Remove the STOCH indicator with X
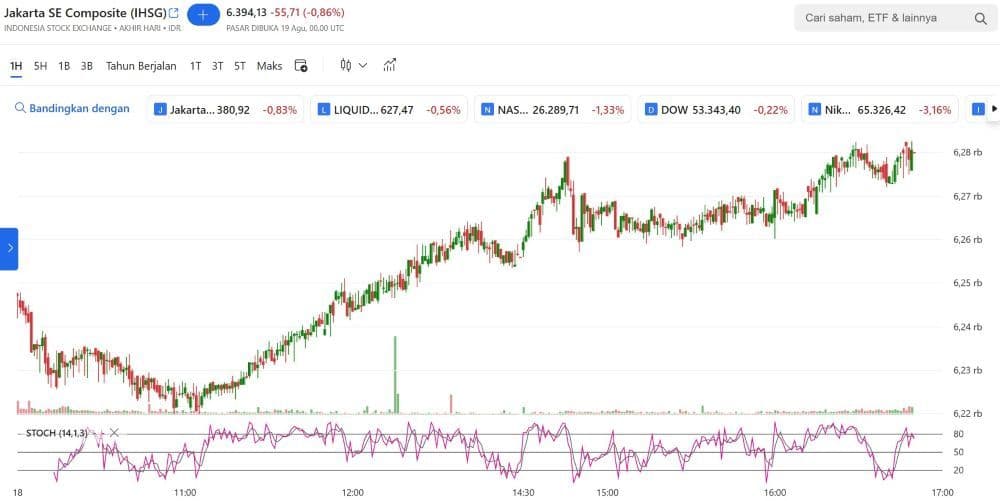The height and width of the screenshot is (501, 1000). 114,433
